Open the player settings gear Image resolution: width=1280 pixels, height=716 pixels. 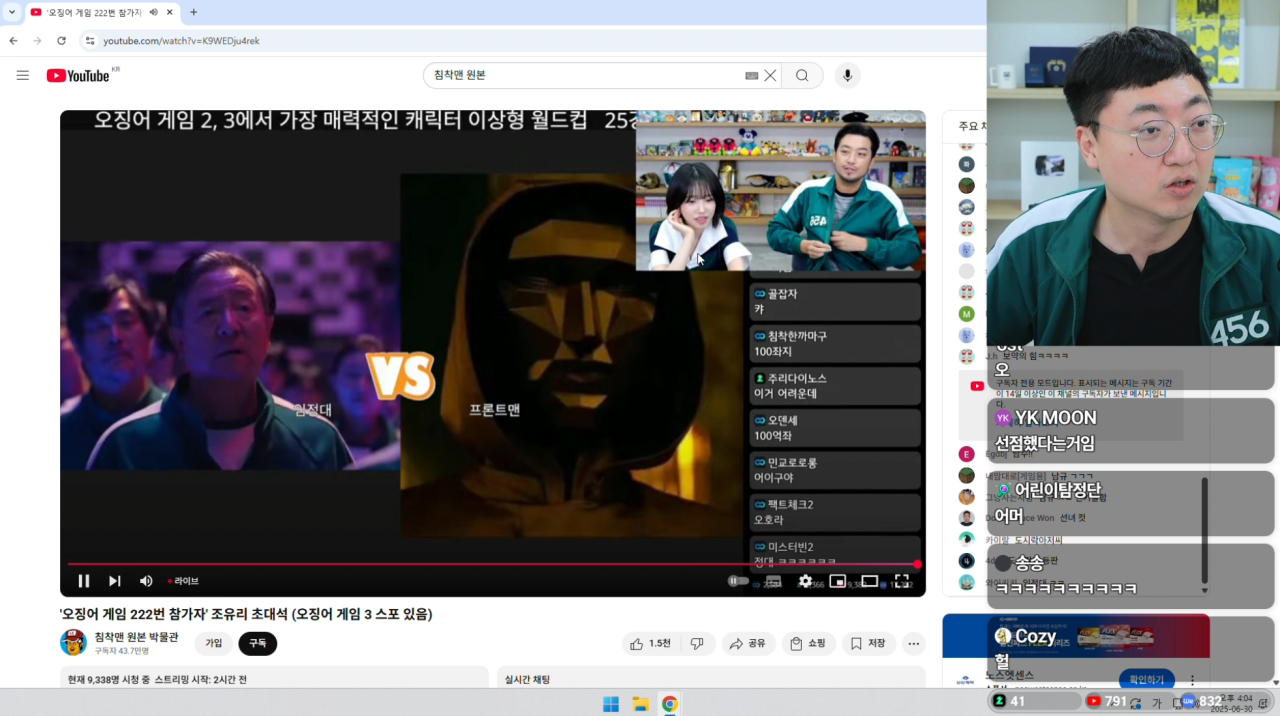[805, 581]
